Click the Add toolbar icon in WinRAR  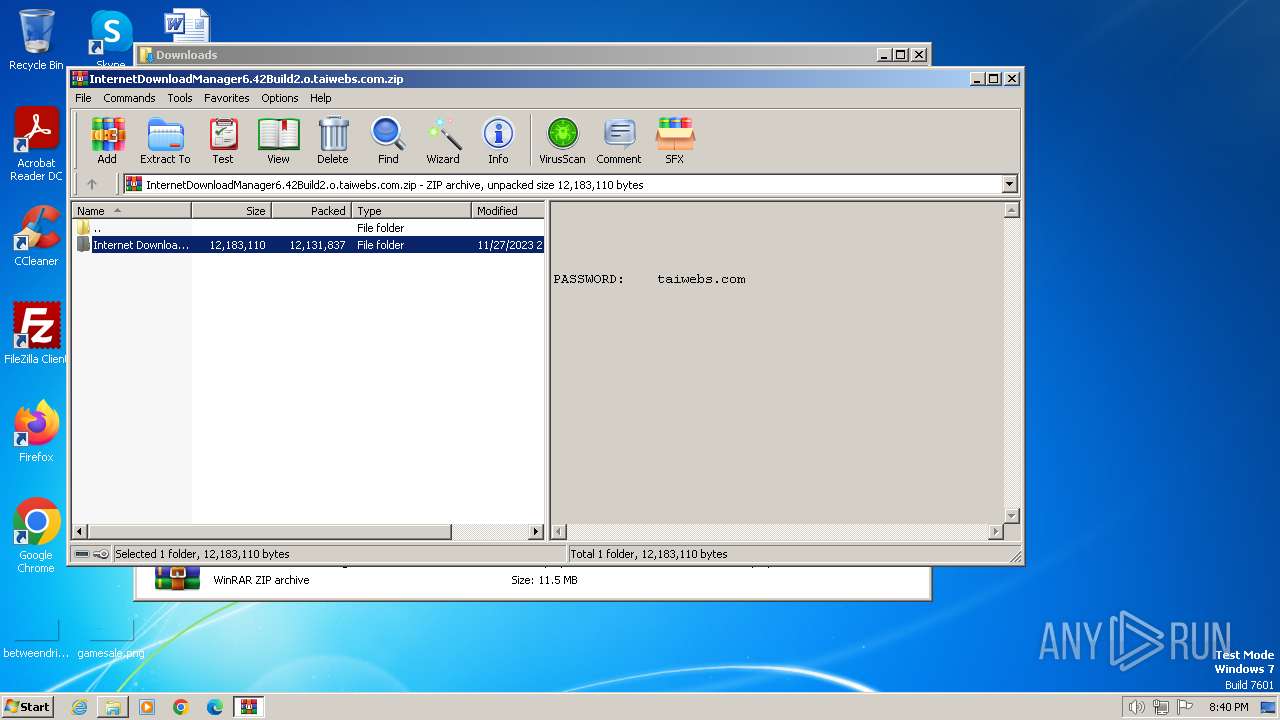(107, 140)
